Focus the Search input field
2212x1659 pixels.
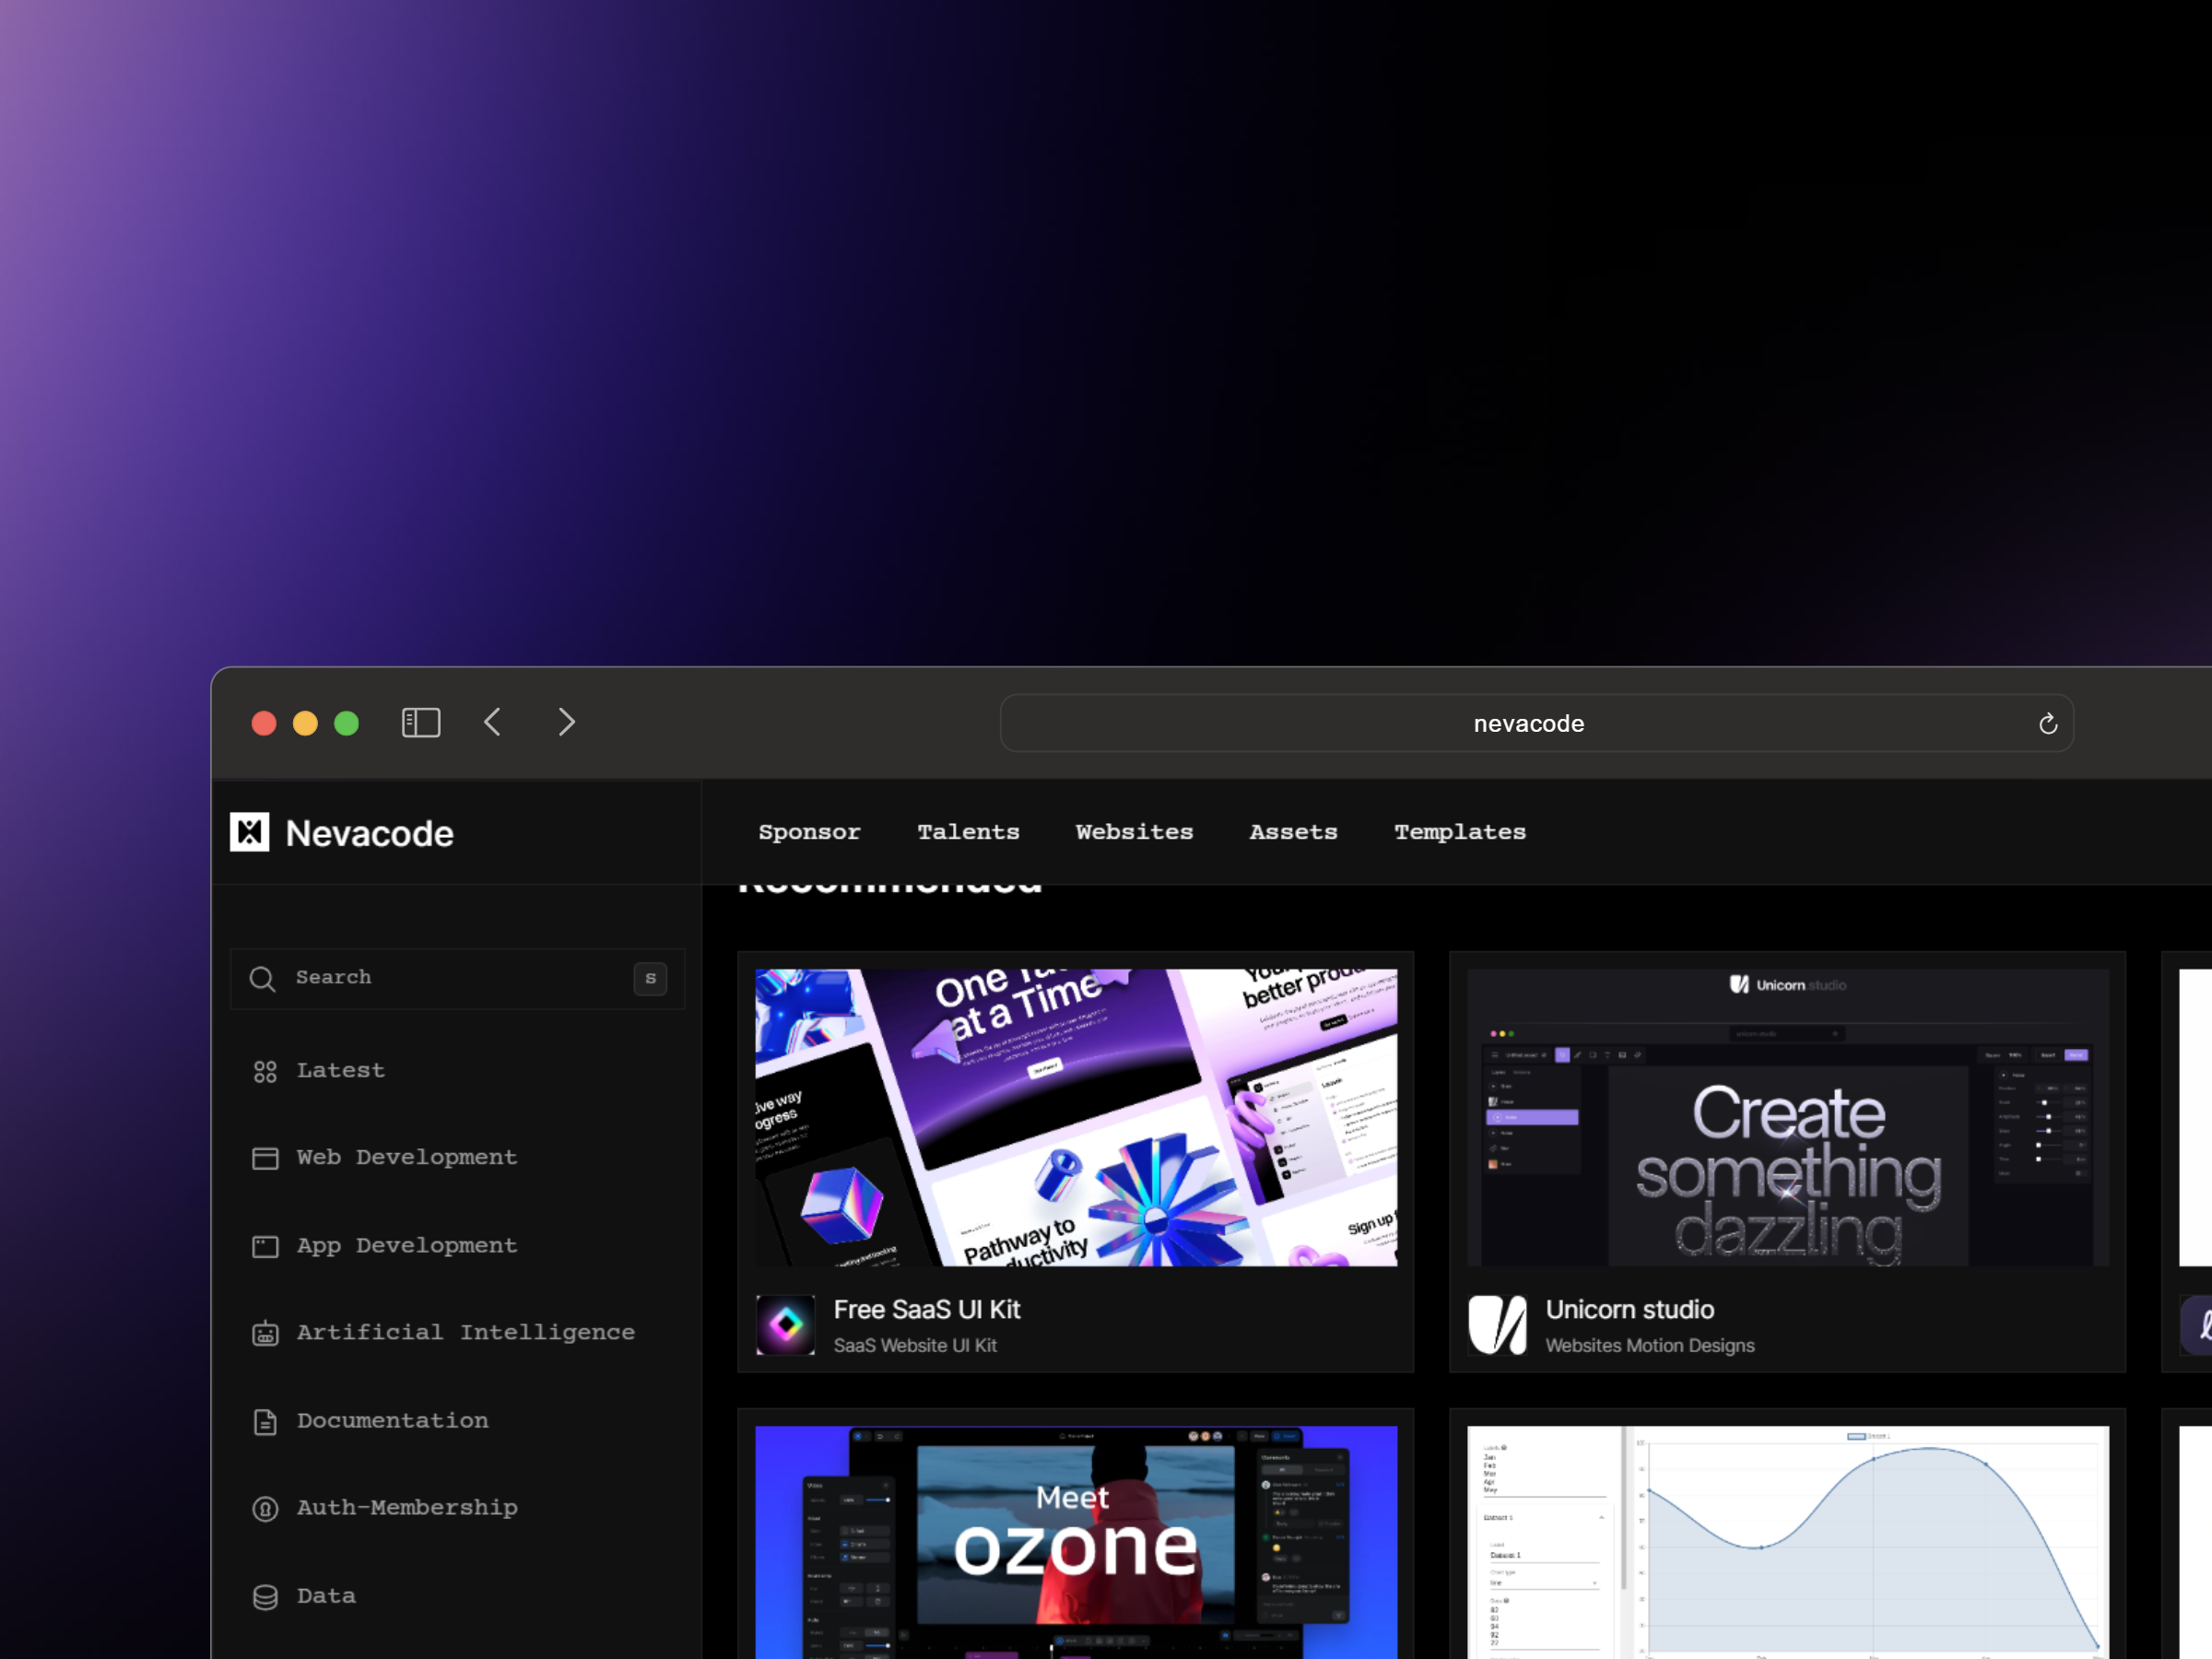click(457, 979)
